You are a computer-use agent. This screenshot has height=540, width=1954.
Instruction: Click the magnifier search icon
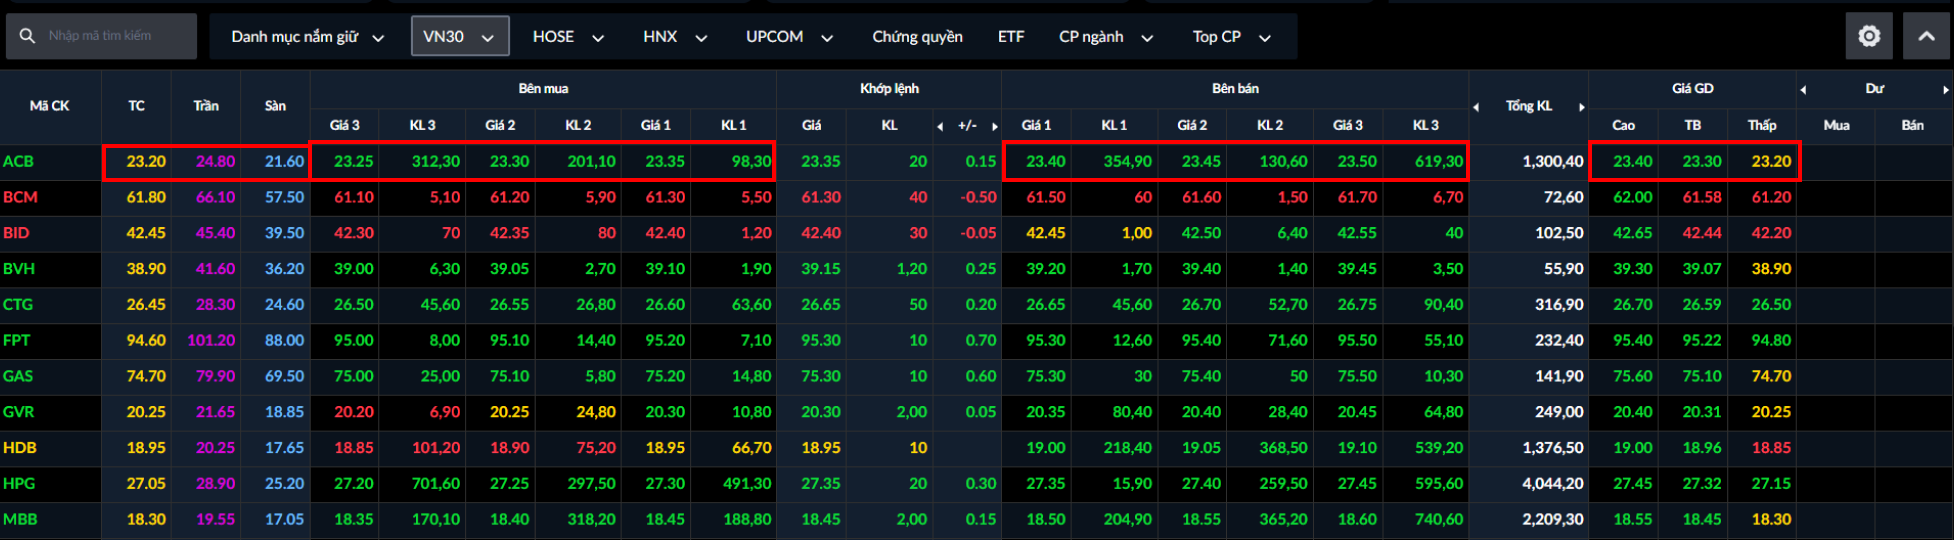pos(27,36)
